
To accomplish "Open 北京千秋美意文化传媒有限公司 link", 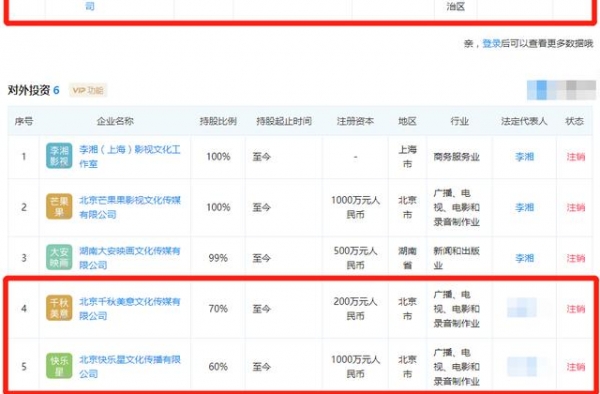I will coord(129,309).
